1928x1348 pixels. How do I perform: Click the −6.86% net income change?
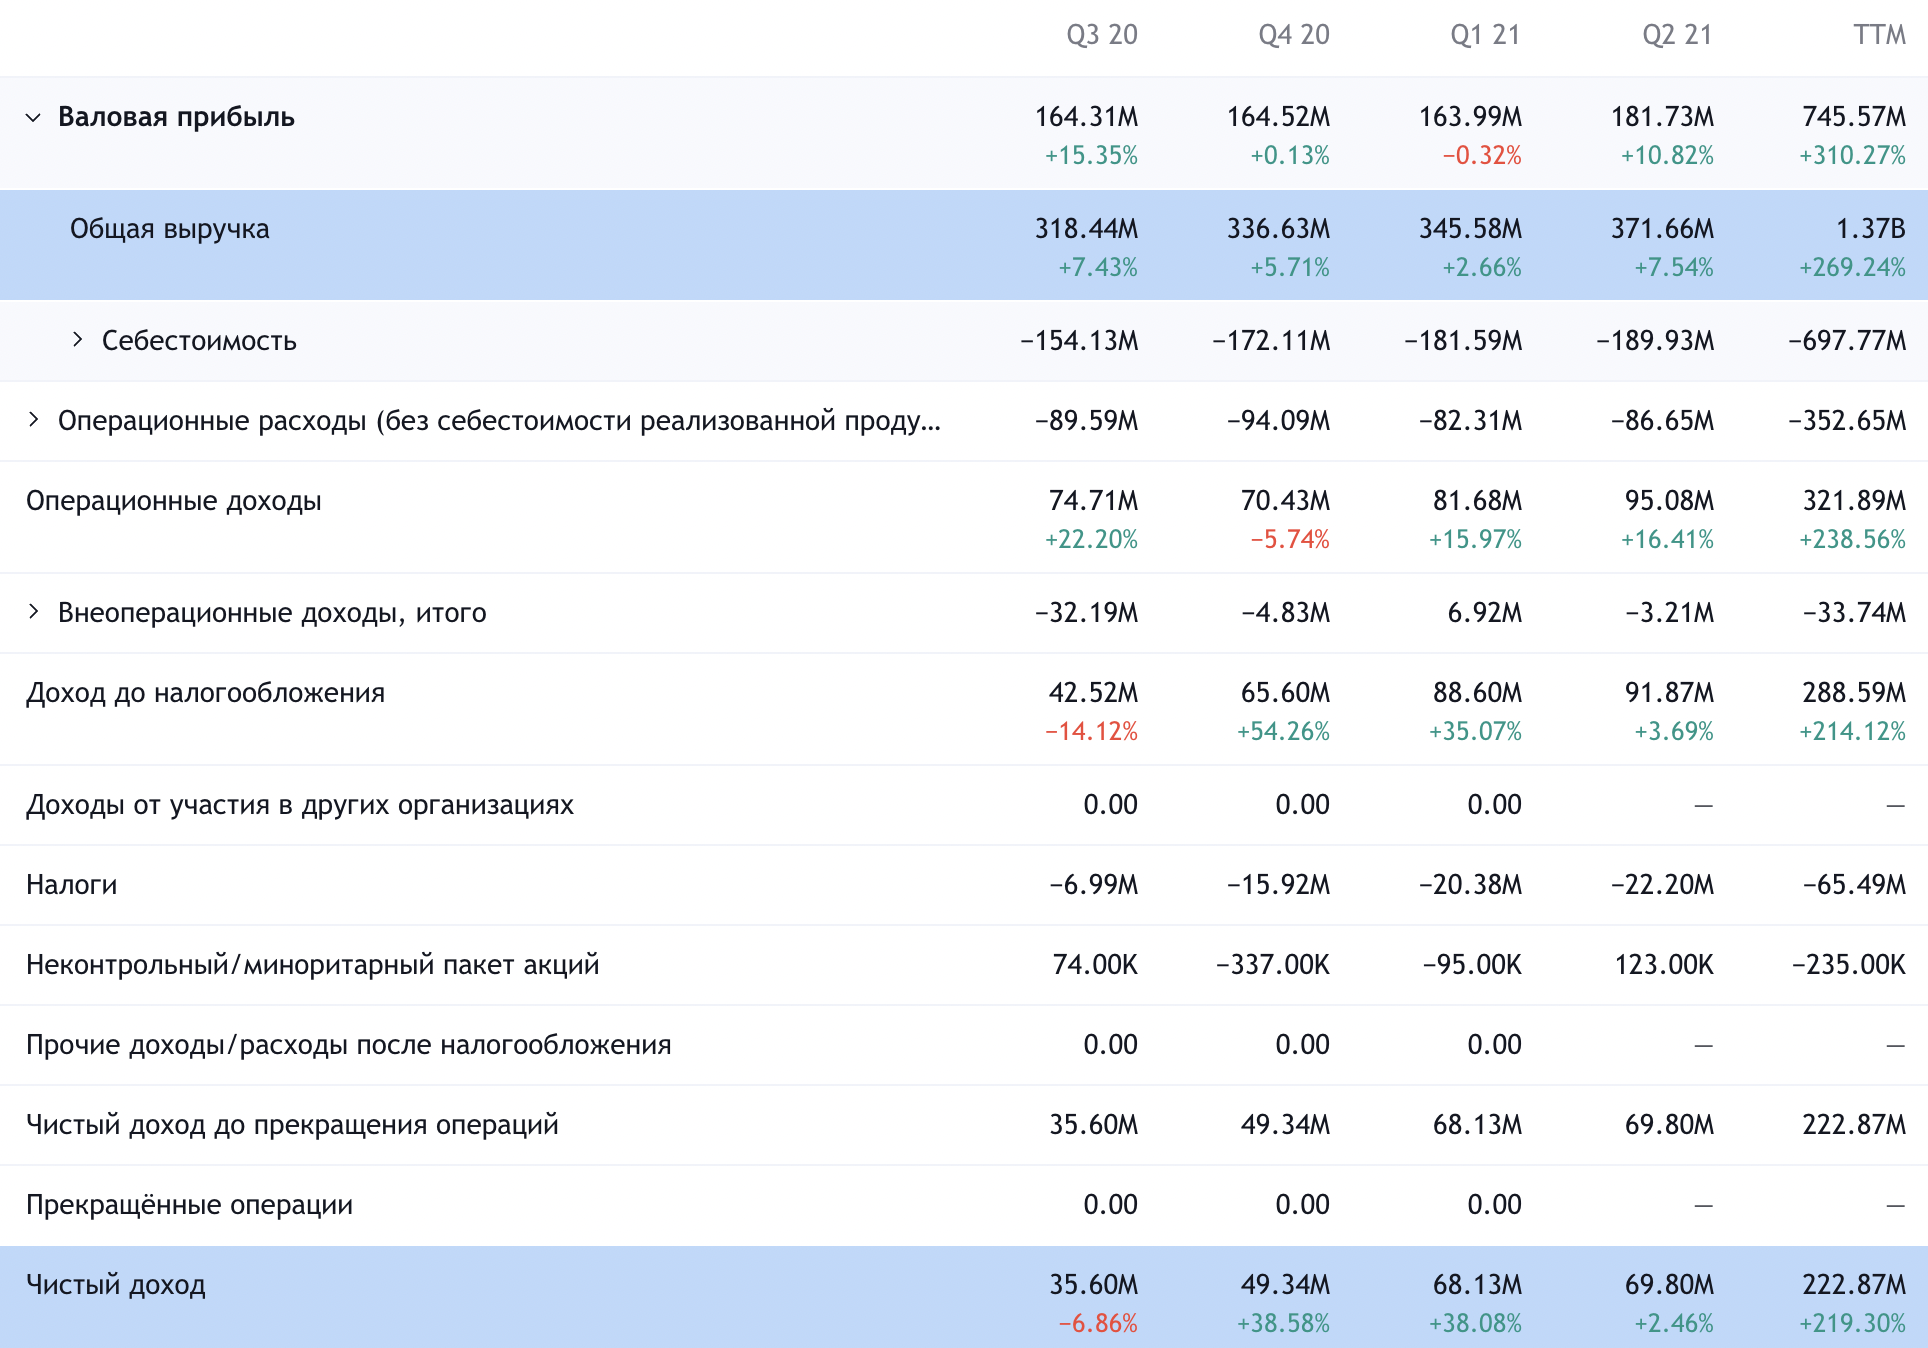click(1098, 1324)
